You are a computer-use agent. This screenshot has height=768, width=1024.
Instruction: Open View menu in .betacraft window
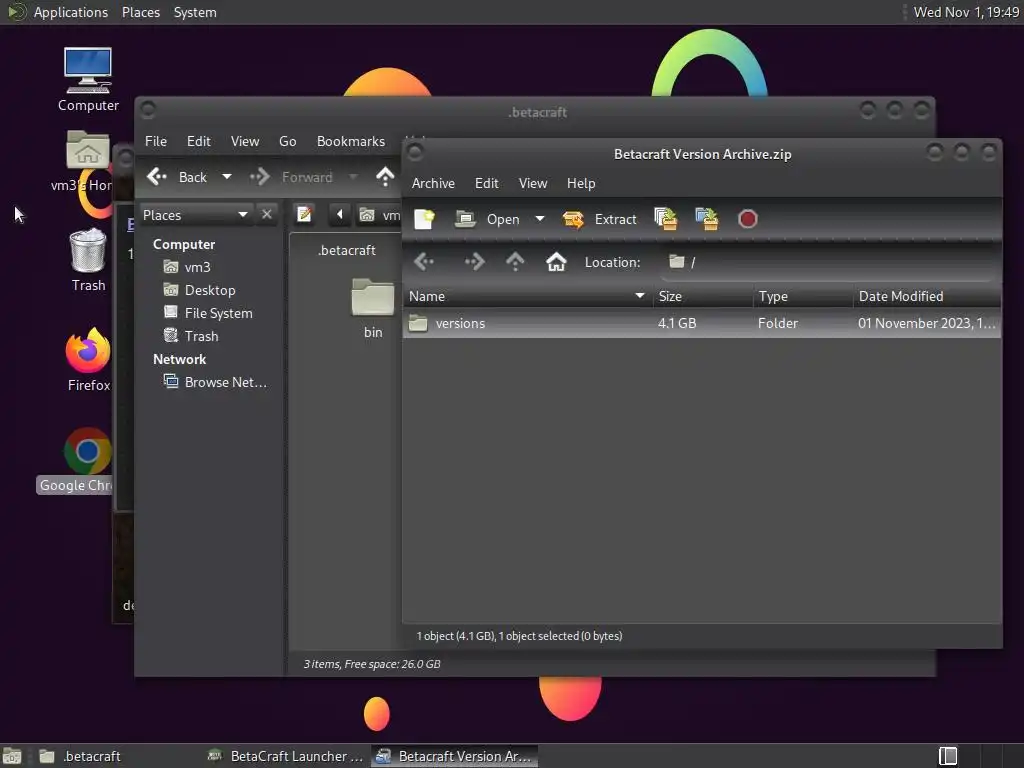(245, 142)
